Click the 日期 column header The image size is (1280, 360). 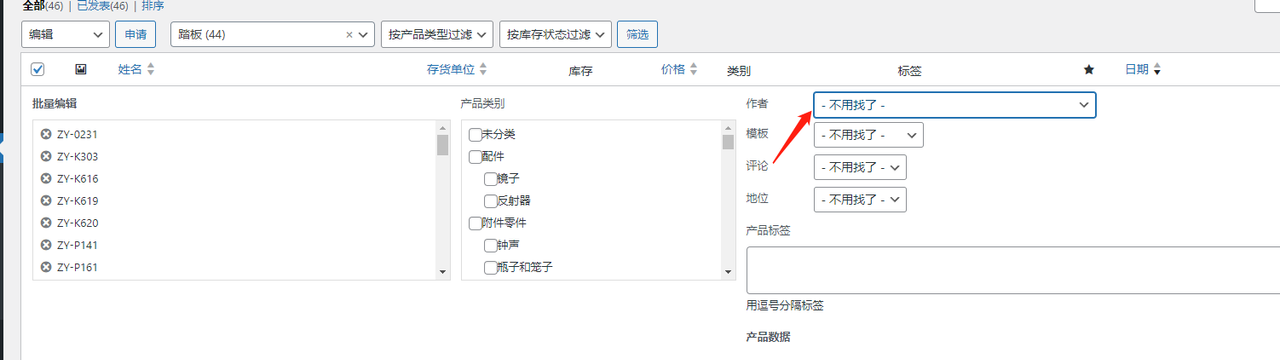point(1136,70)
